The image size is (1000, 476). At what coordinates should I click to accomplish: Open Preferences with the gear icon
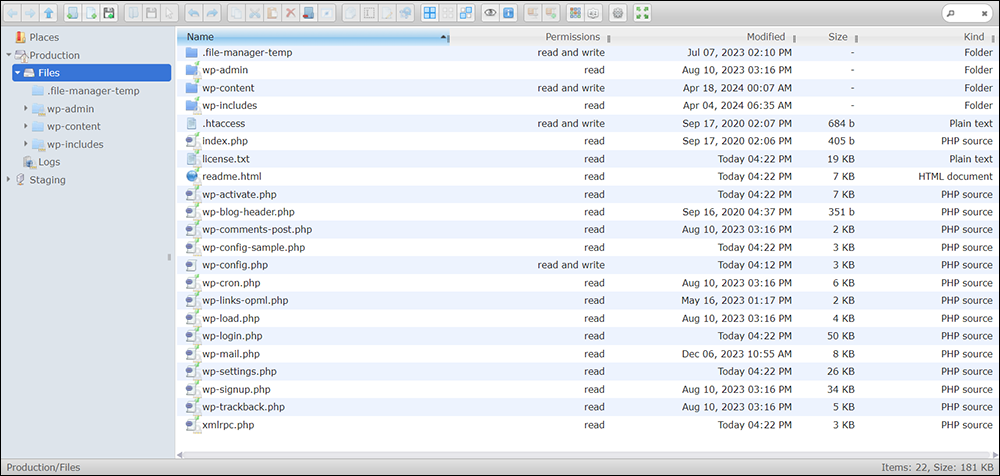click(617, 12)
